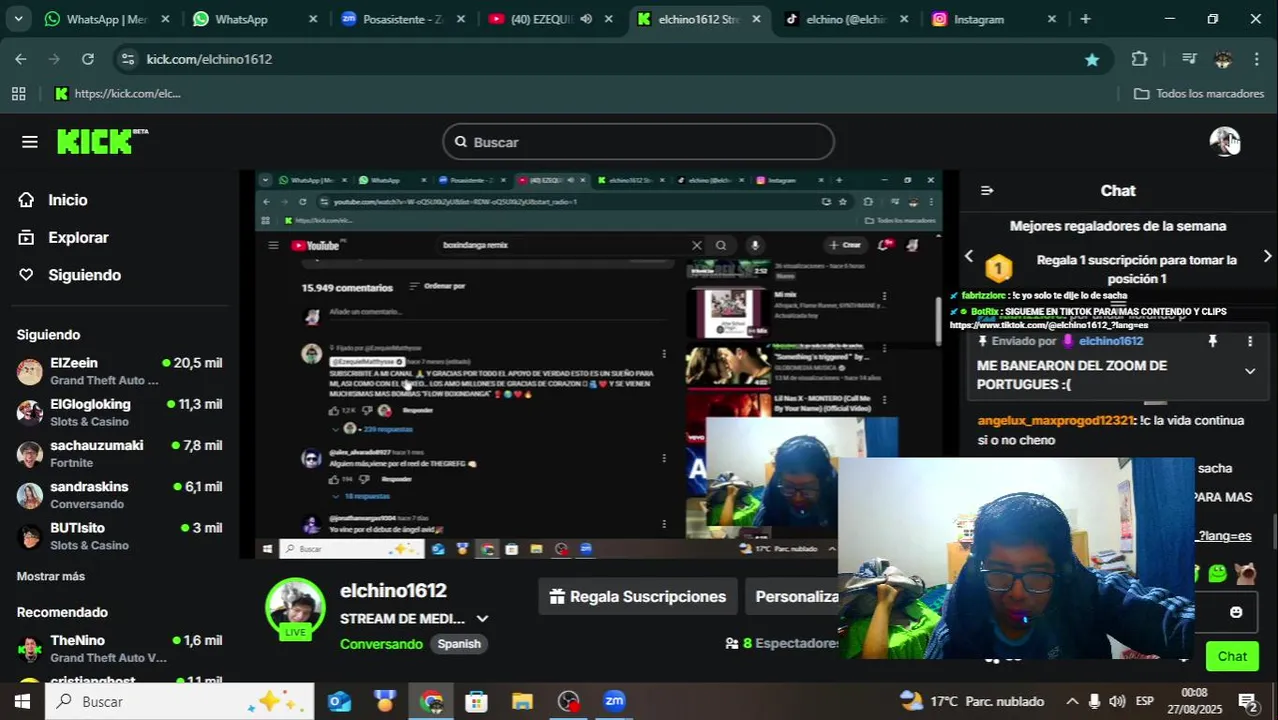Bookmark star icon in address bar

pyautogui.click(x=1092, y=59)
